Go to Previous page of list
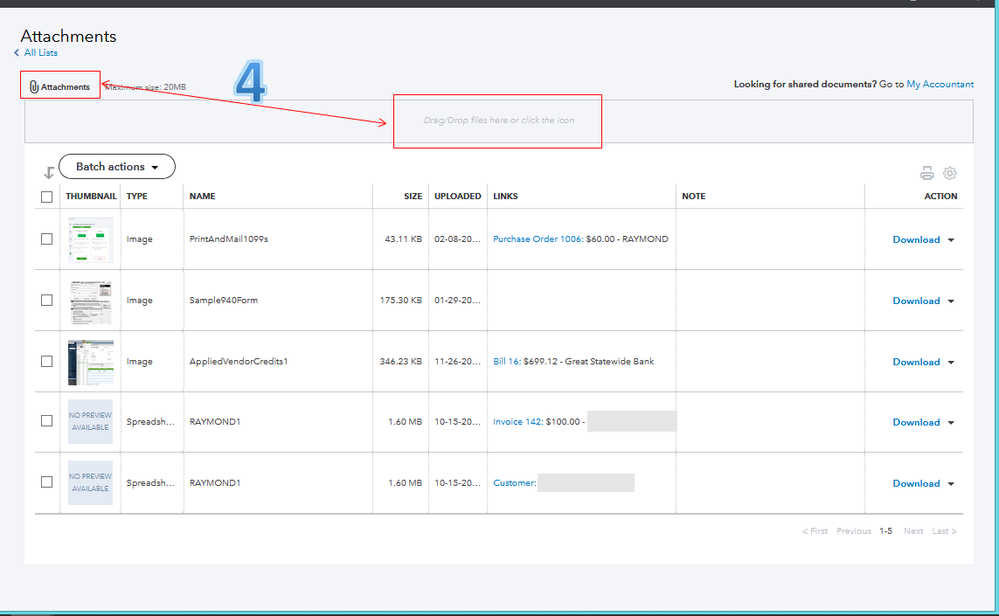Viewport: 999px width, 616px height. point(854,531)
